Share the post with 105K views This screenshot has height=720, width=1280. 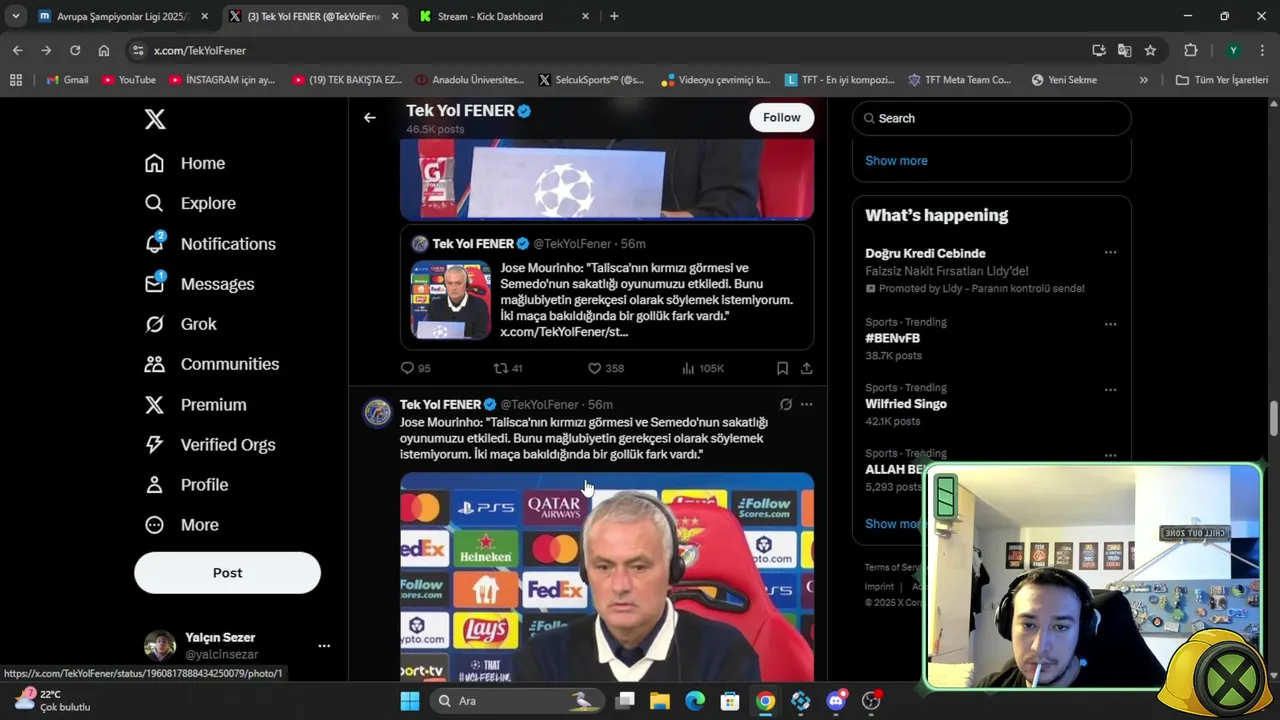click(x=806, y=368)
